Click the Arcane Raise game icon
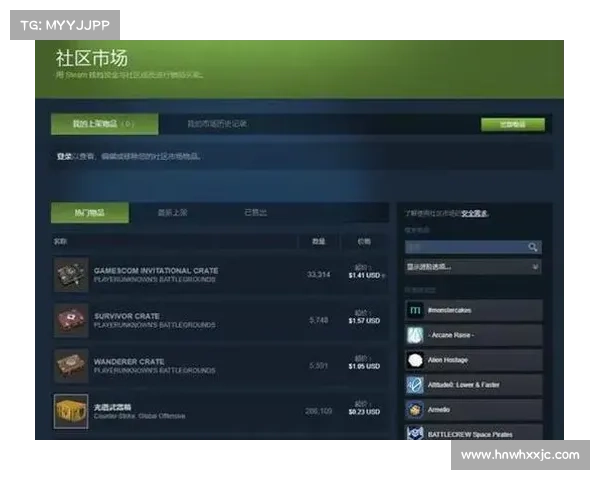This screenshot has width=600, height=480. 415,335
